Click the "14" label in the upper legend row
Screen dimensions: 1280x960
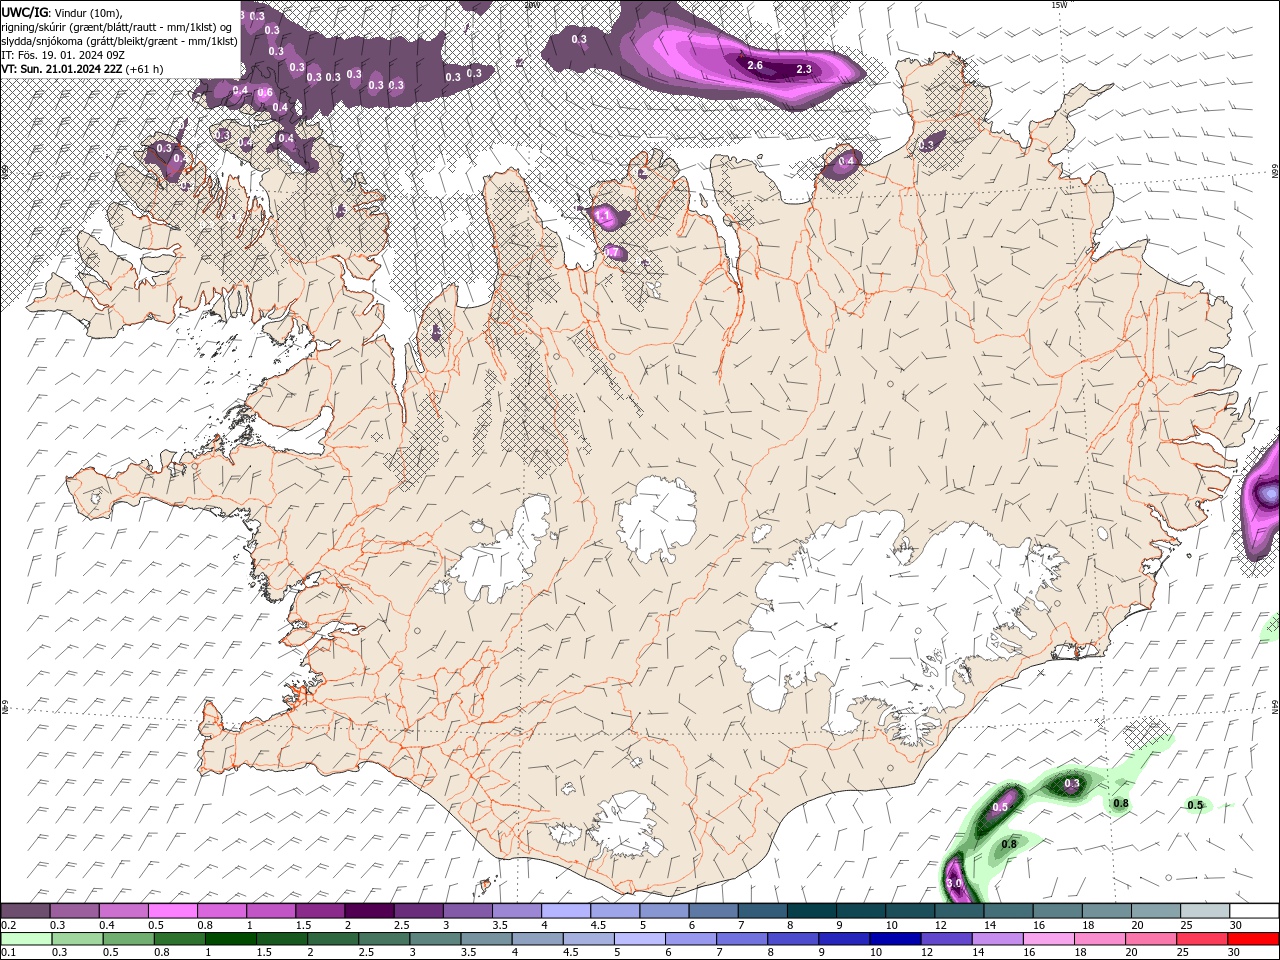point(990,925)
